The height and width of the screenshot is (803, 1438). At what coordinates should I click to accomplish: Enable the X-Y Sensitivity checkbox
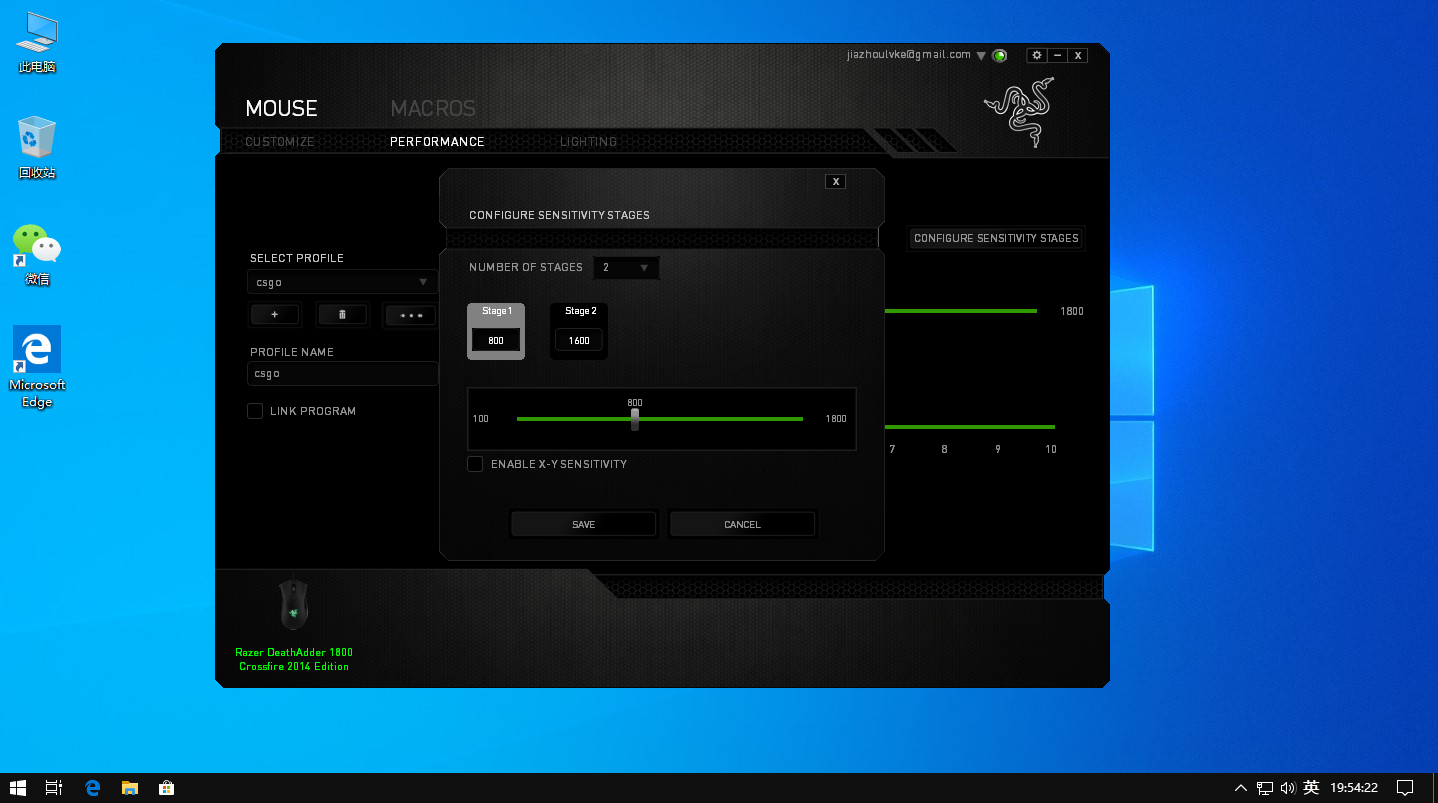[475, 464]
